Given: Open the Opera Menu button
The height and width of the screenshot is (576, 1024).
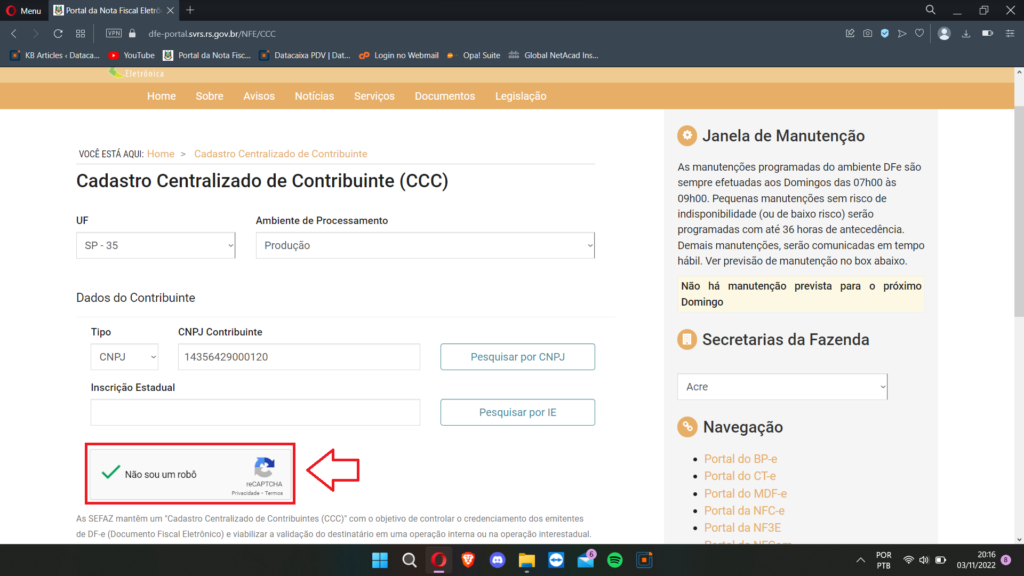Looking at the screenshot, I should click(22, 10).
